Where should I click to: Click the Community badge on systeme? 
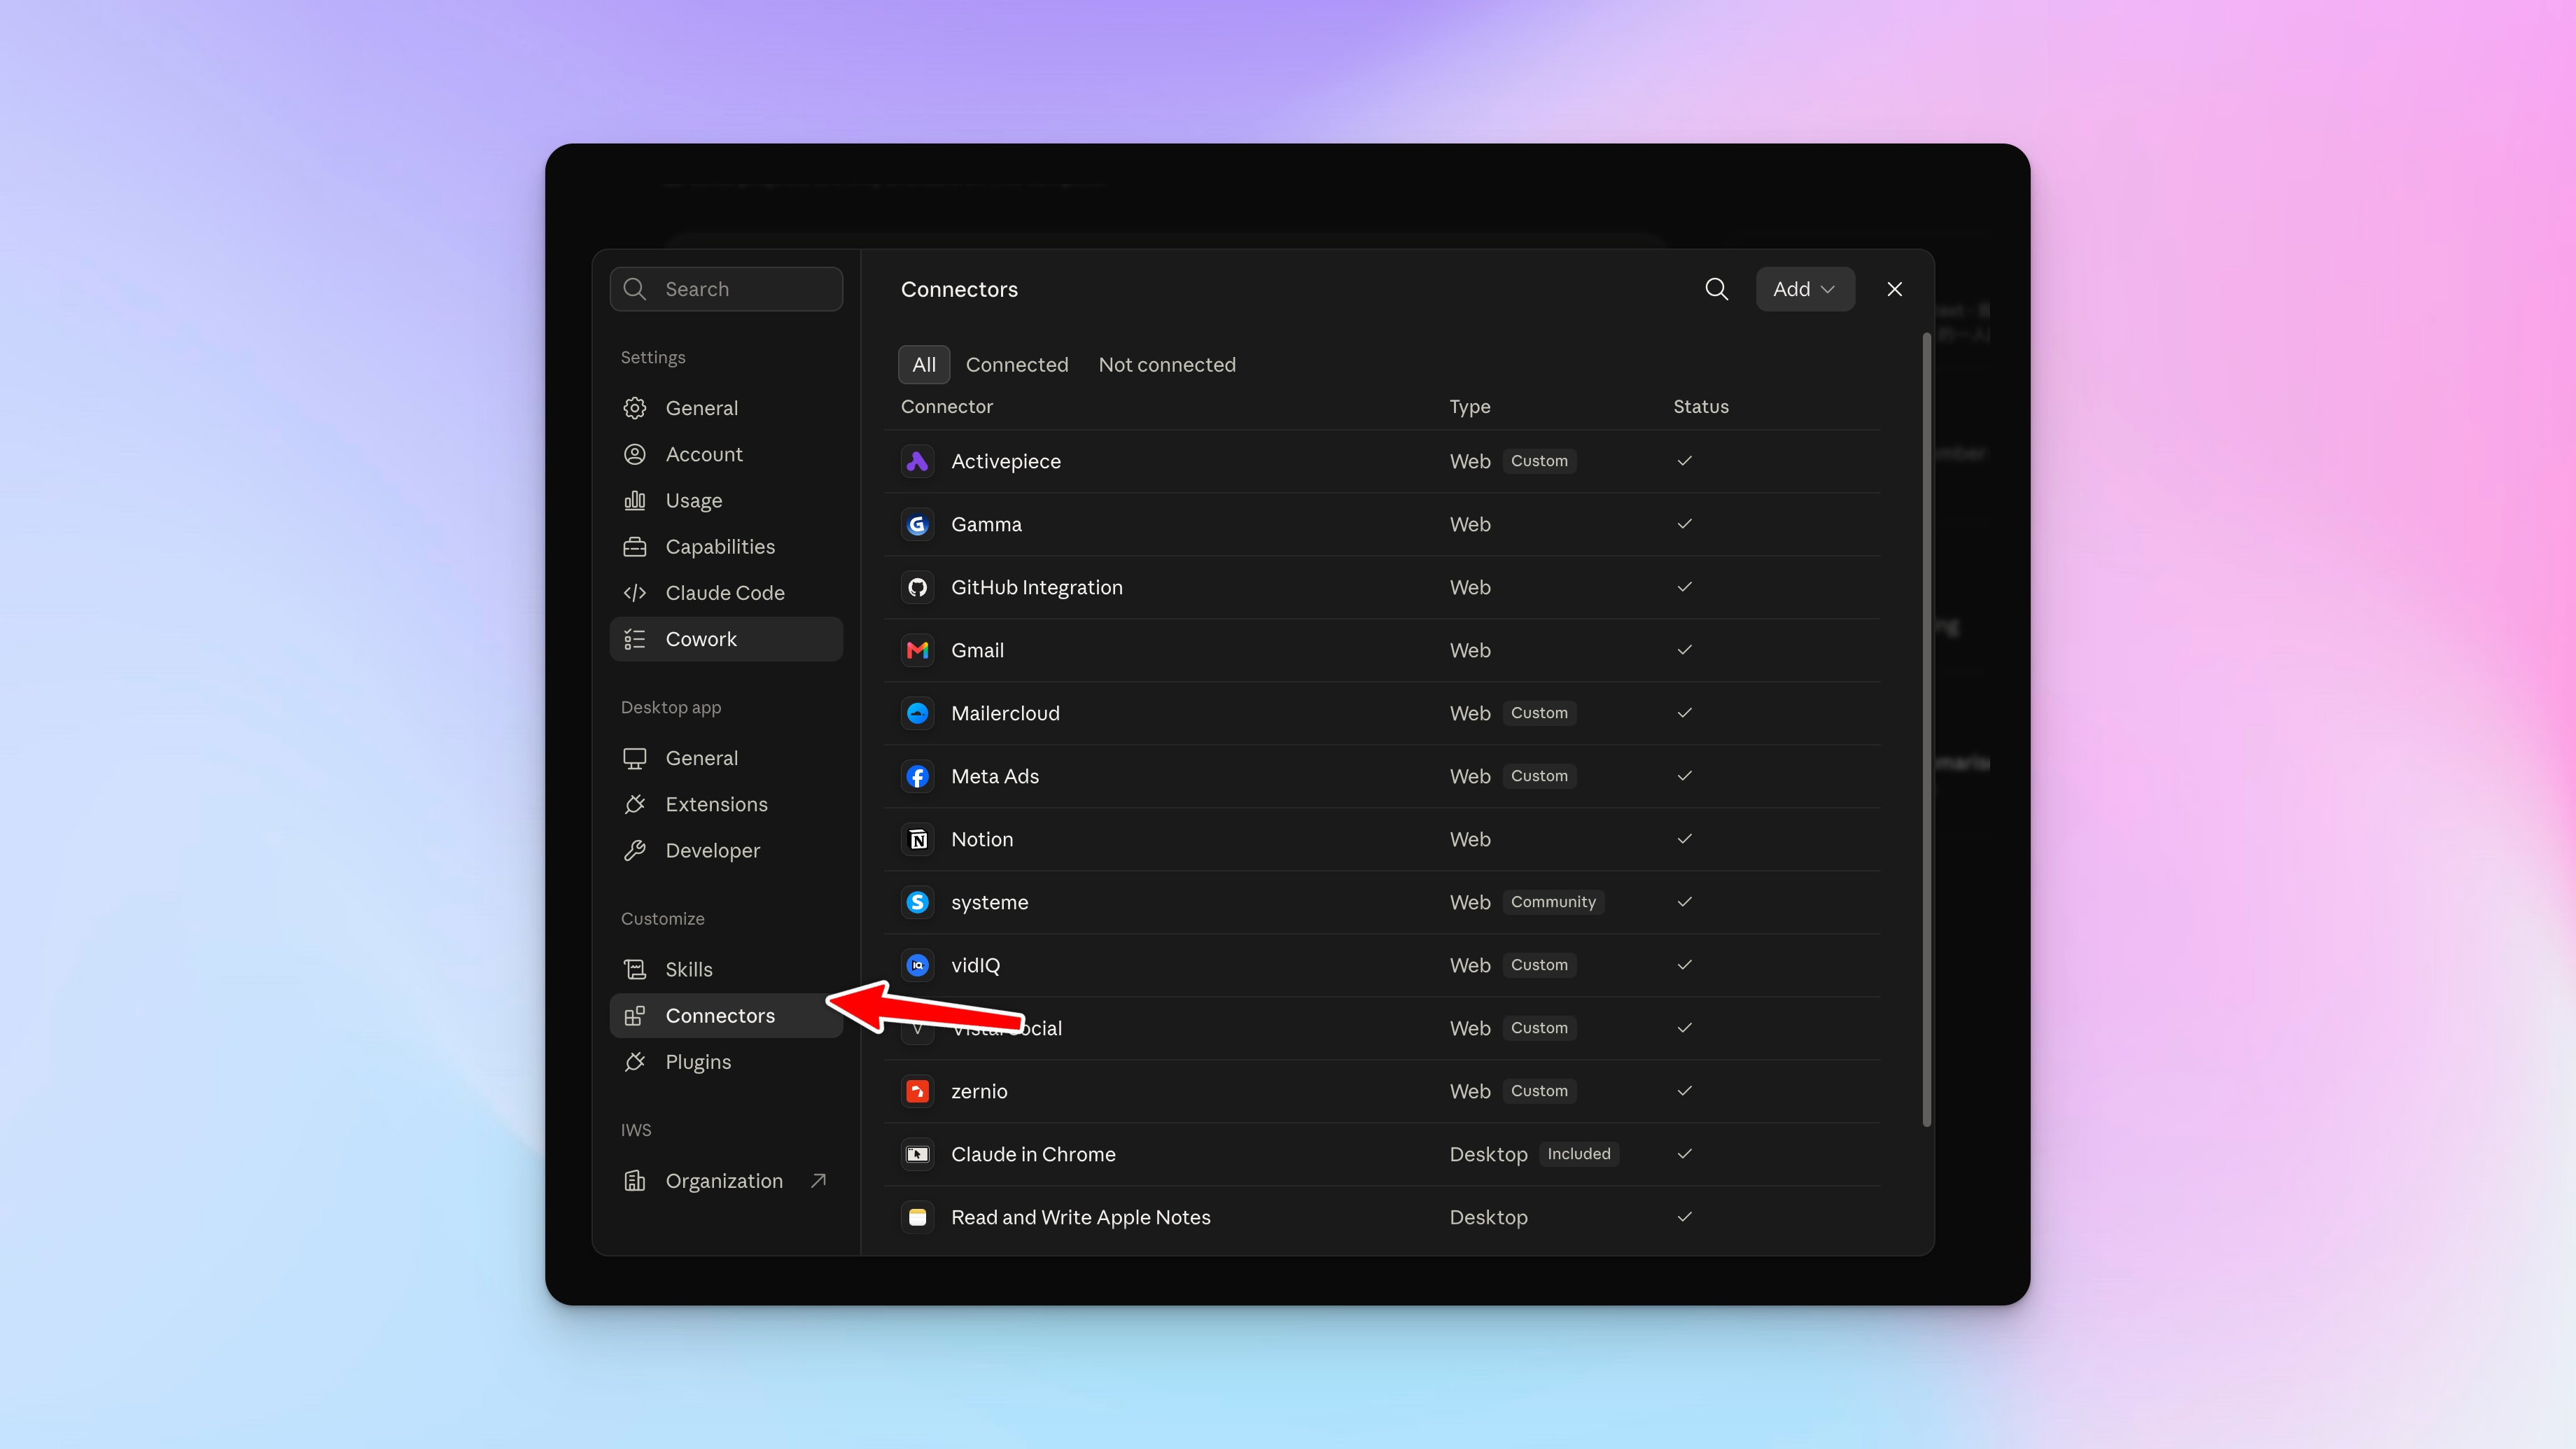coord(1553,902)
